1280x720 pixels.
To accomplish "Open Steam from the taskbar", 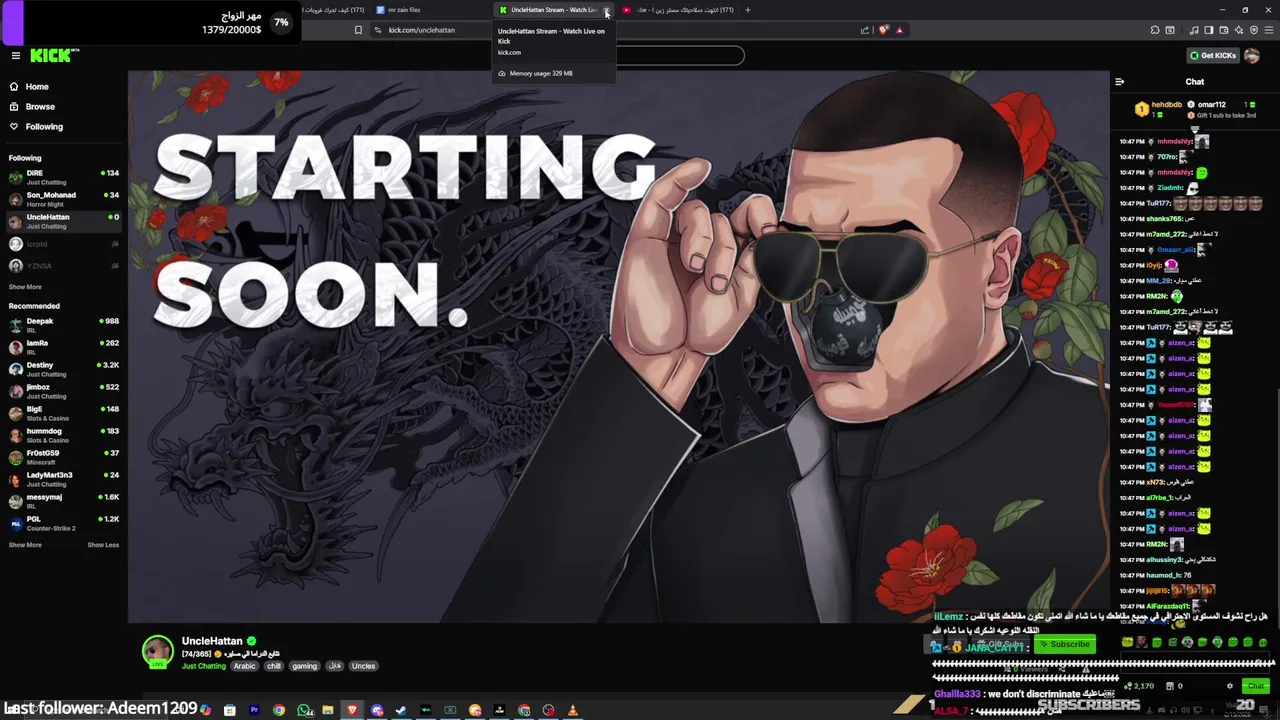I will click(x=401, y=710).
